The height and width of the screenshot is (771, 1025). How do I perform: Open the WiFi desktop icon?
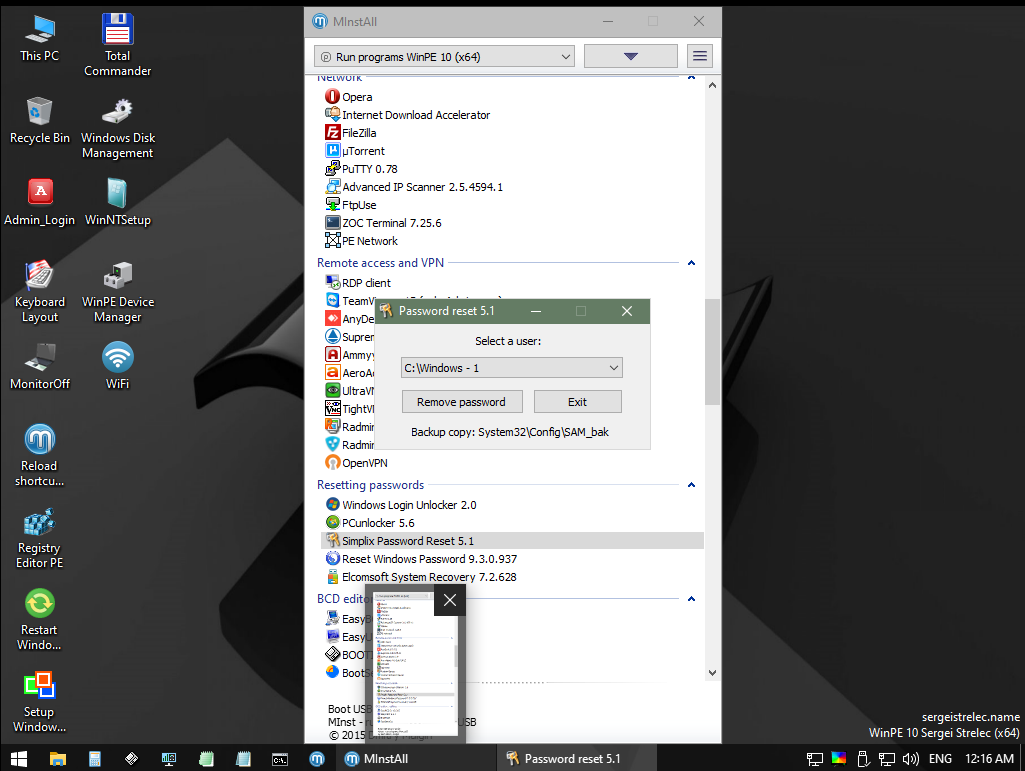(118, 366)
